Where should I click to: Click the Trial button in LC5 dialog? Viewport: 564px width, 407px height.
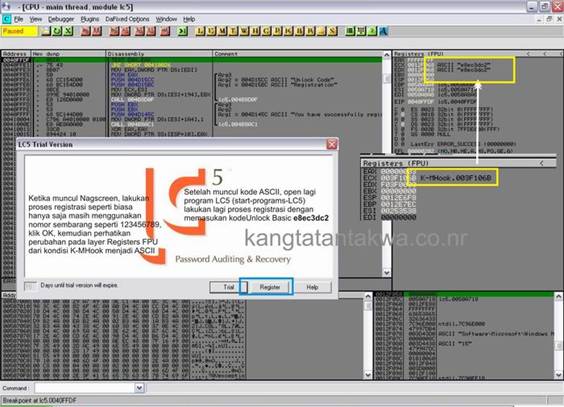tap(228, 287)
